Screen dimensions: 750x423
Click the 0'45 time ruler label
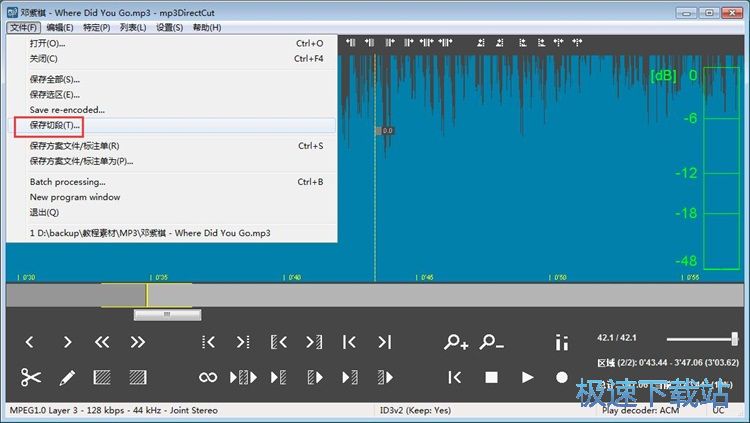tap(427, 278)
